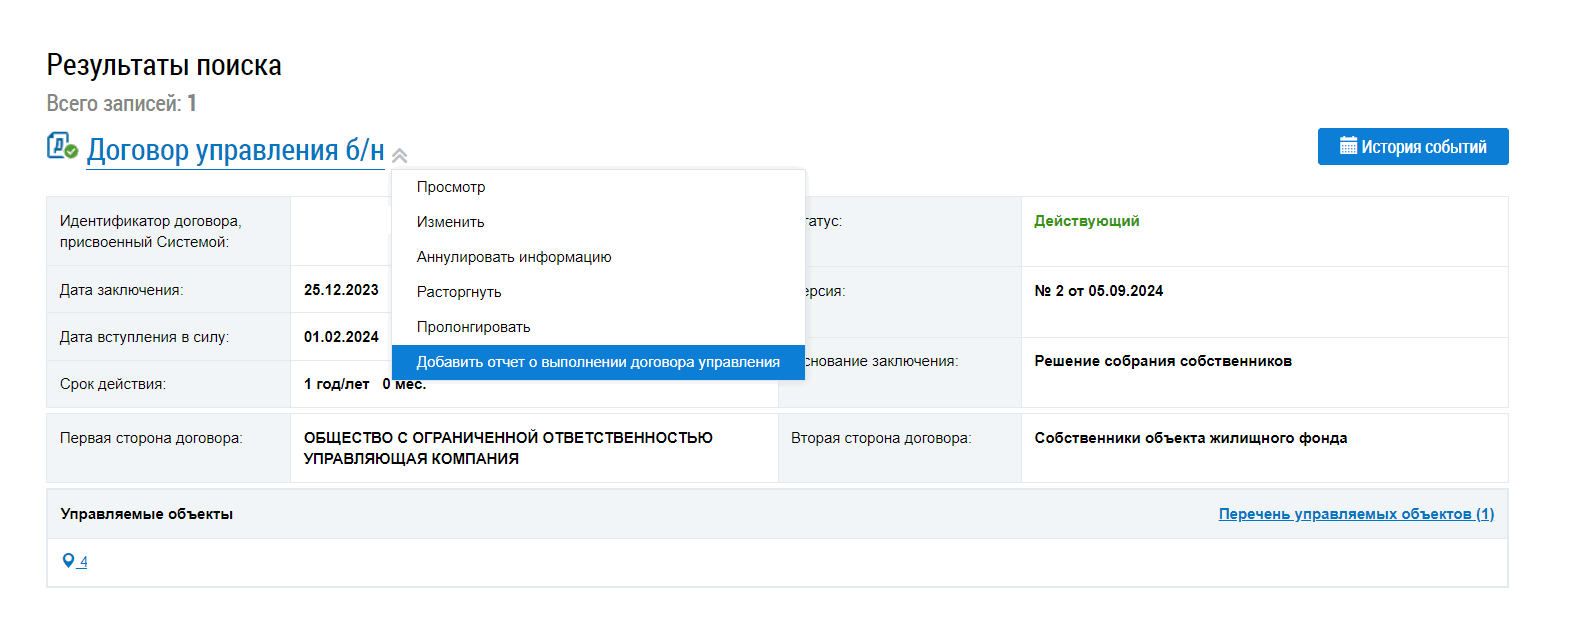
Task: Click the Управляемые объекты section header
Action: click(147, 514)
